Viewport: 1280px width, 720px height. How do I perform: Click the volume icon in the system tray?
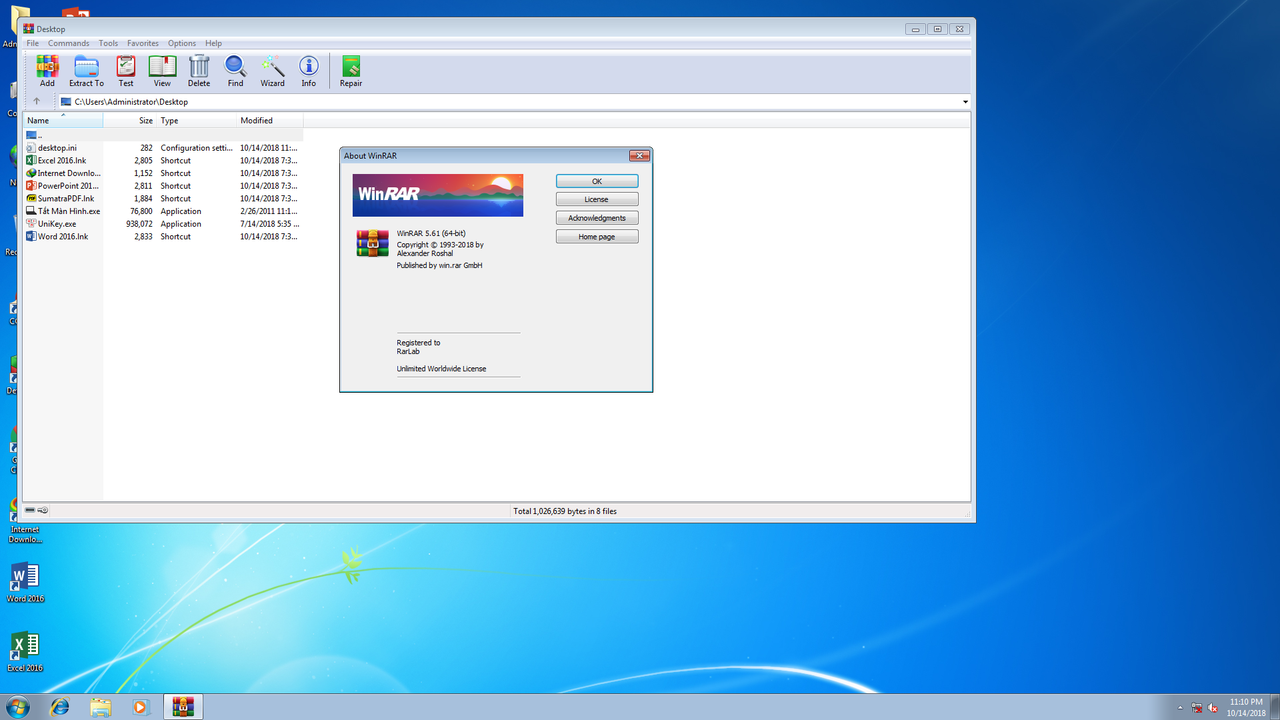tap(1213, 707)
